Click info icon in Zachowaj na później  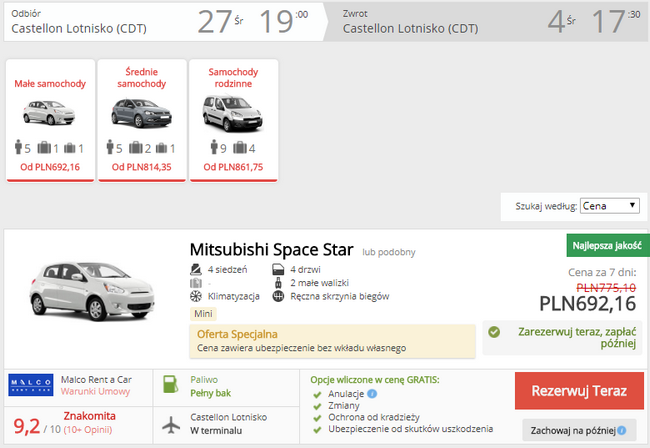(x=622, y=431)
